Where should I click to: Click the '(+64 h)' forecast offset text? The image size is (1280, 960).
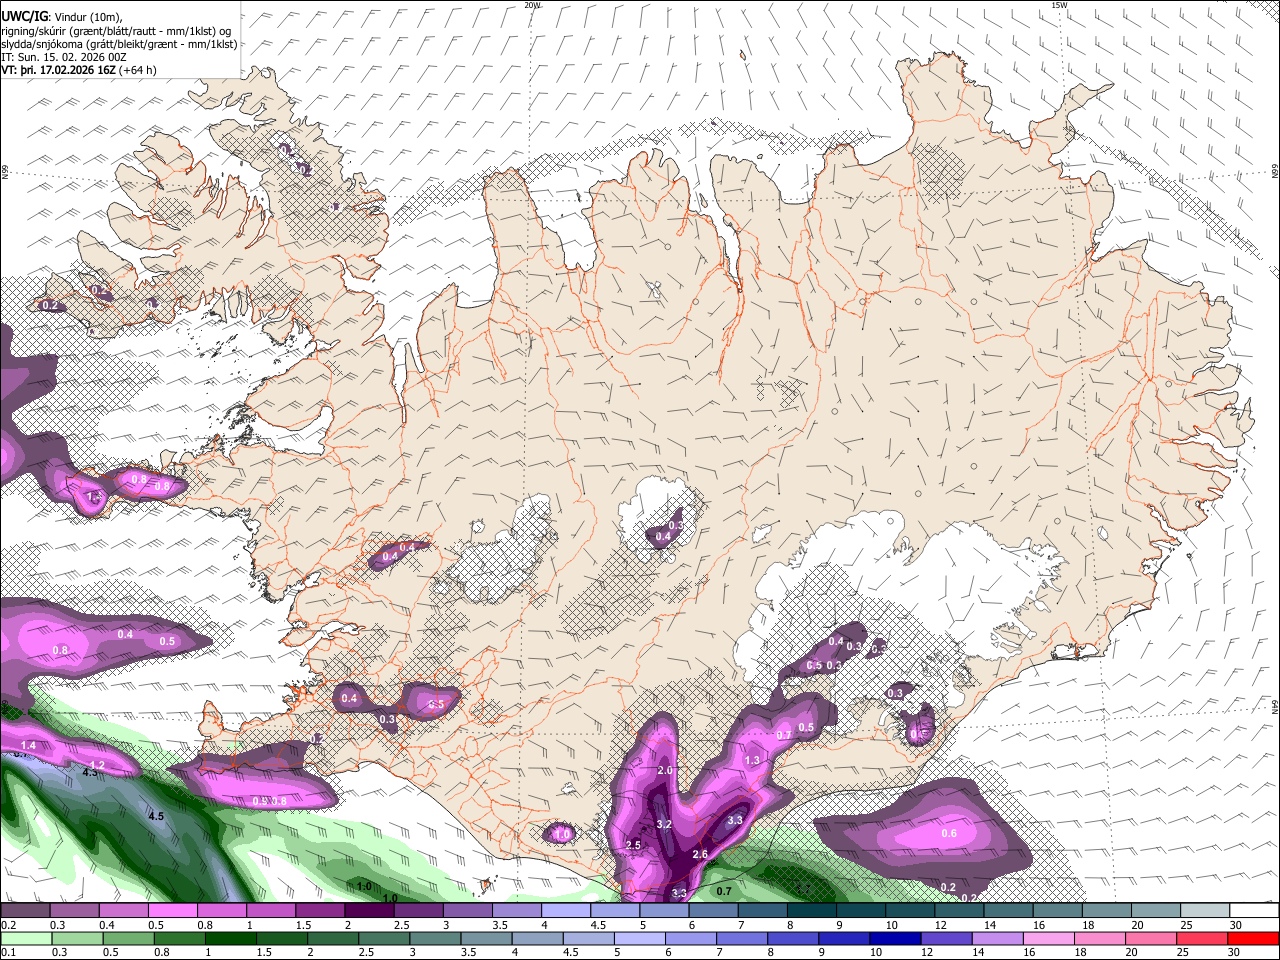(138, 70)
